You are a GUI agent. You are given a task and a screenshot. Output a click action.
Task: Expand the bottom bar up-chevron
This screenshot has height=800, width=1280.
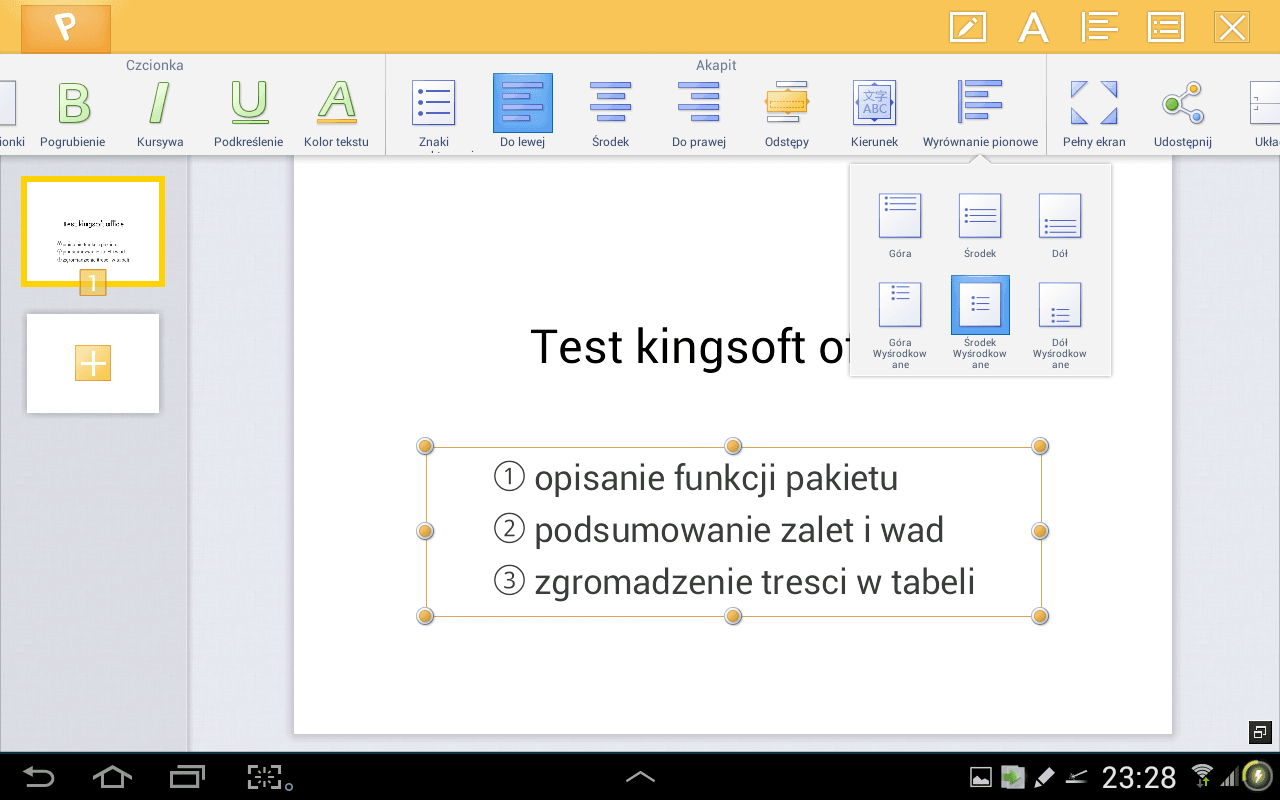(640, 776)
